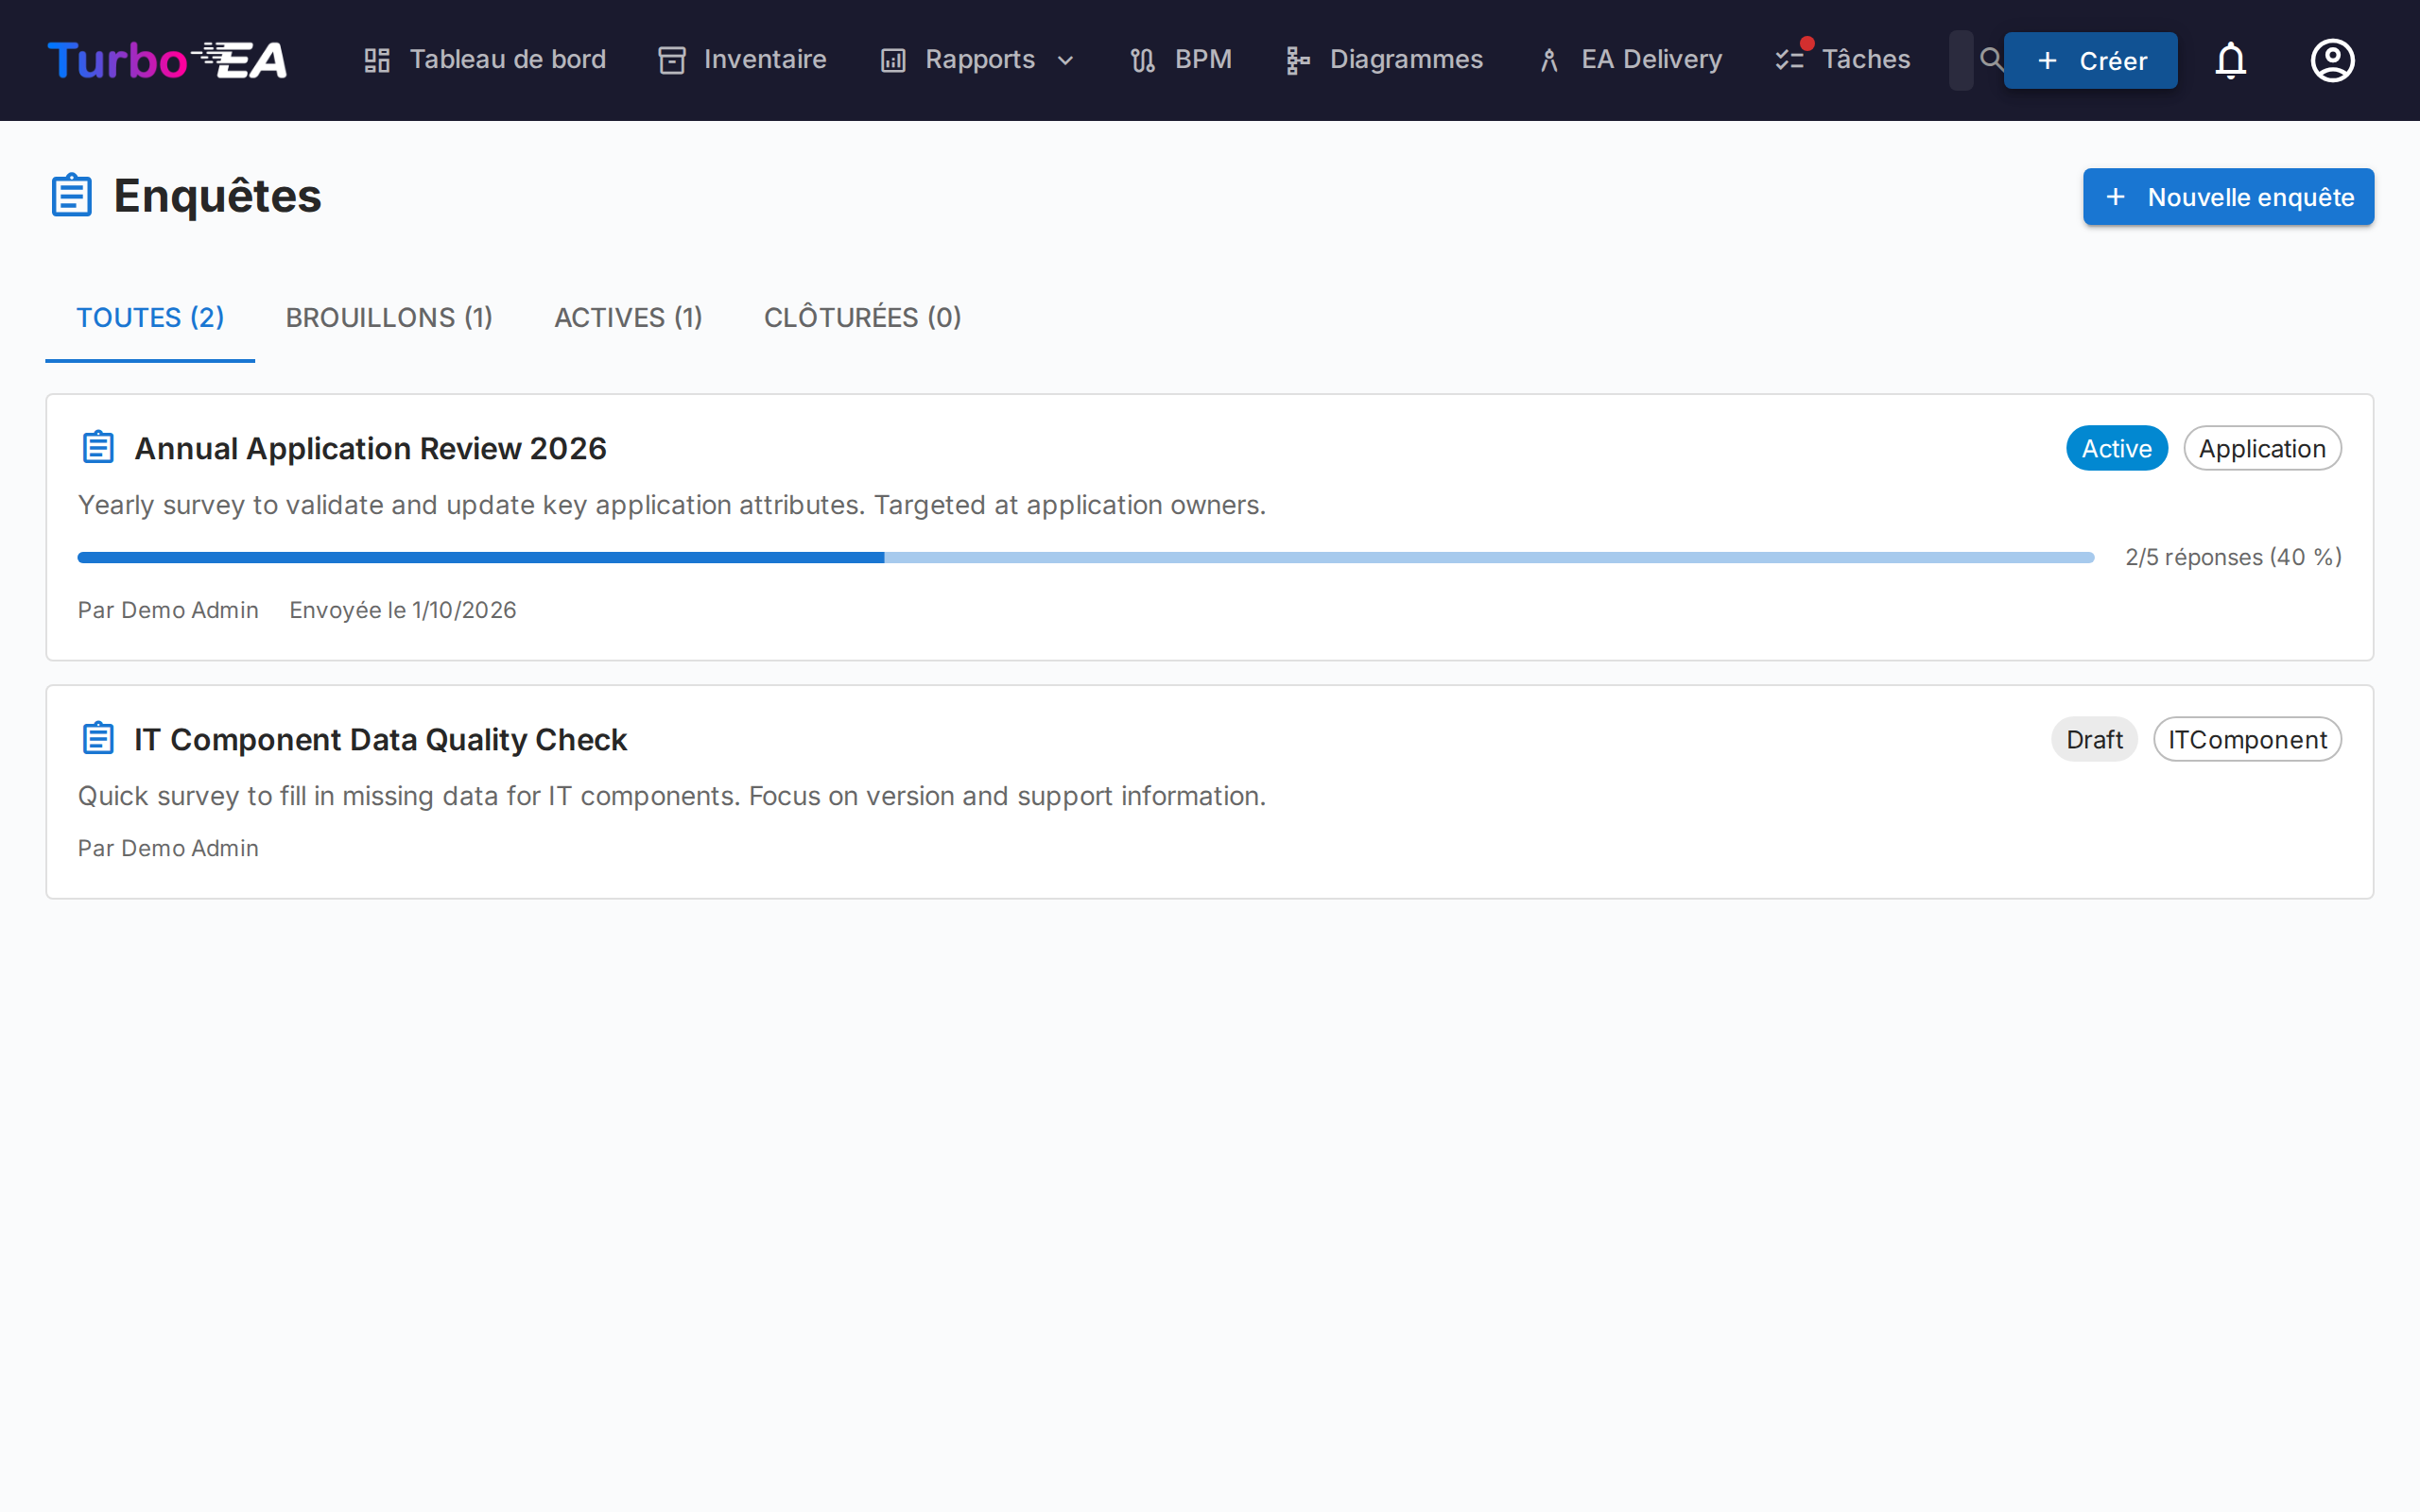Click the Diagrammes hierarchy icon

point(1297,60)
